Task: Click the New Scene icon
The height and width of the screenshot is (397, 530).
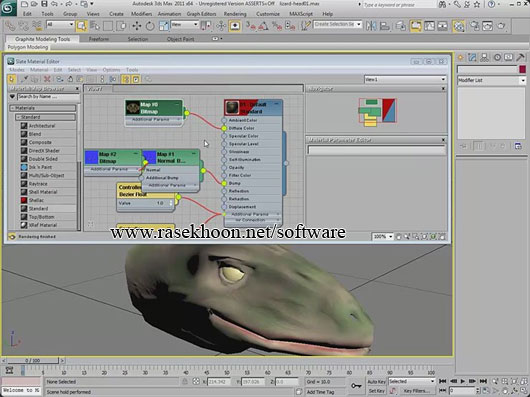Action: [24, 4]
